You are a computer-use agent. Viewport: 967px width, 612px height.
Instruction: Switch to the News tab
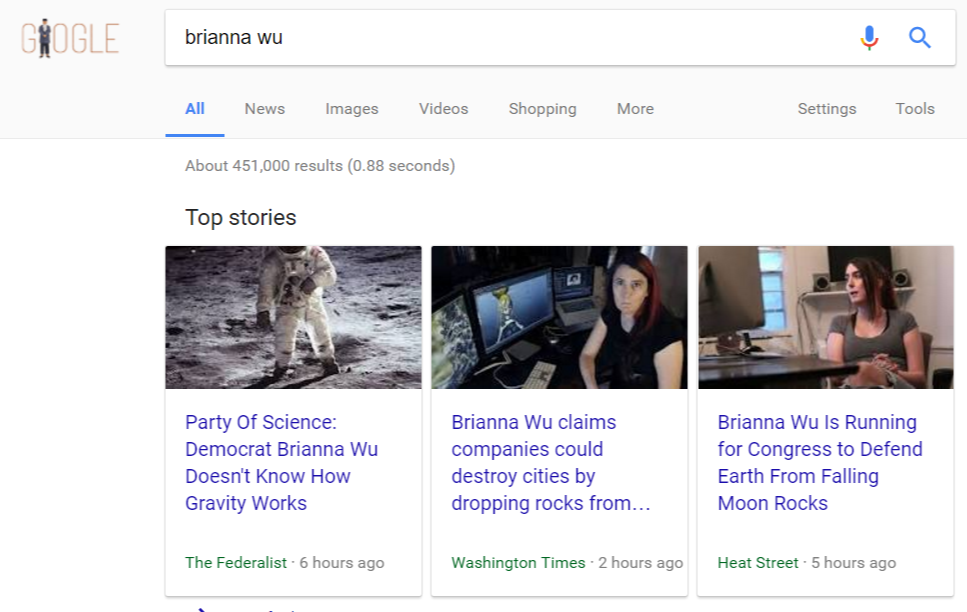265,109
